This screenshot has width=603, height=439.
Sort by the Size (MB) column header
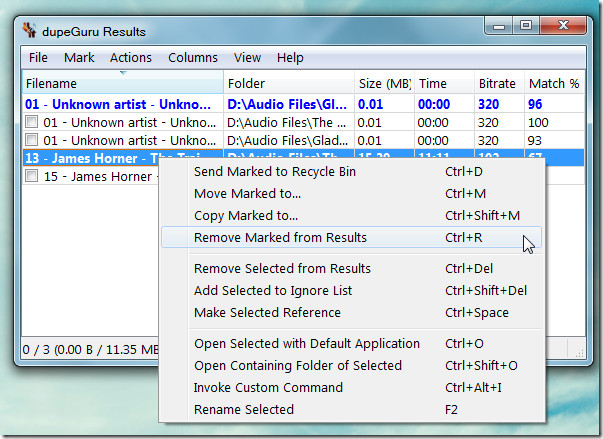click(385, 83)
